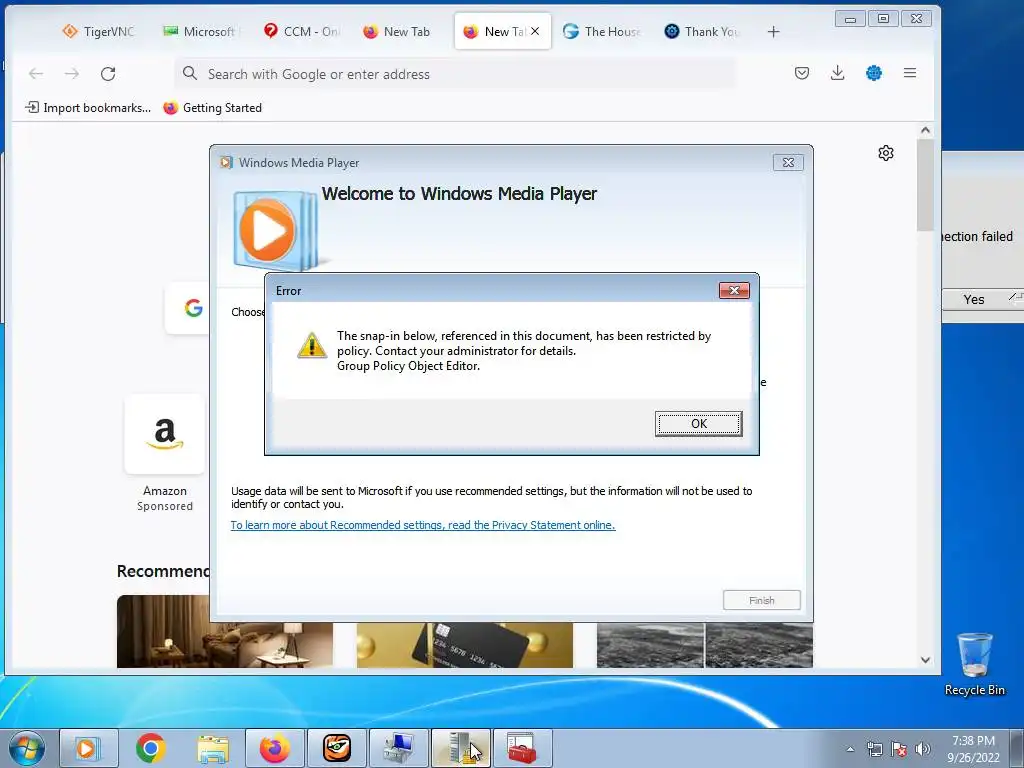Open the server tower taskbar icon

tap(461, 748)
